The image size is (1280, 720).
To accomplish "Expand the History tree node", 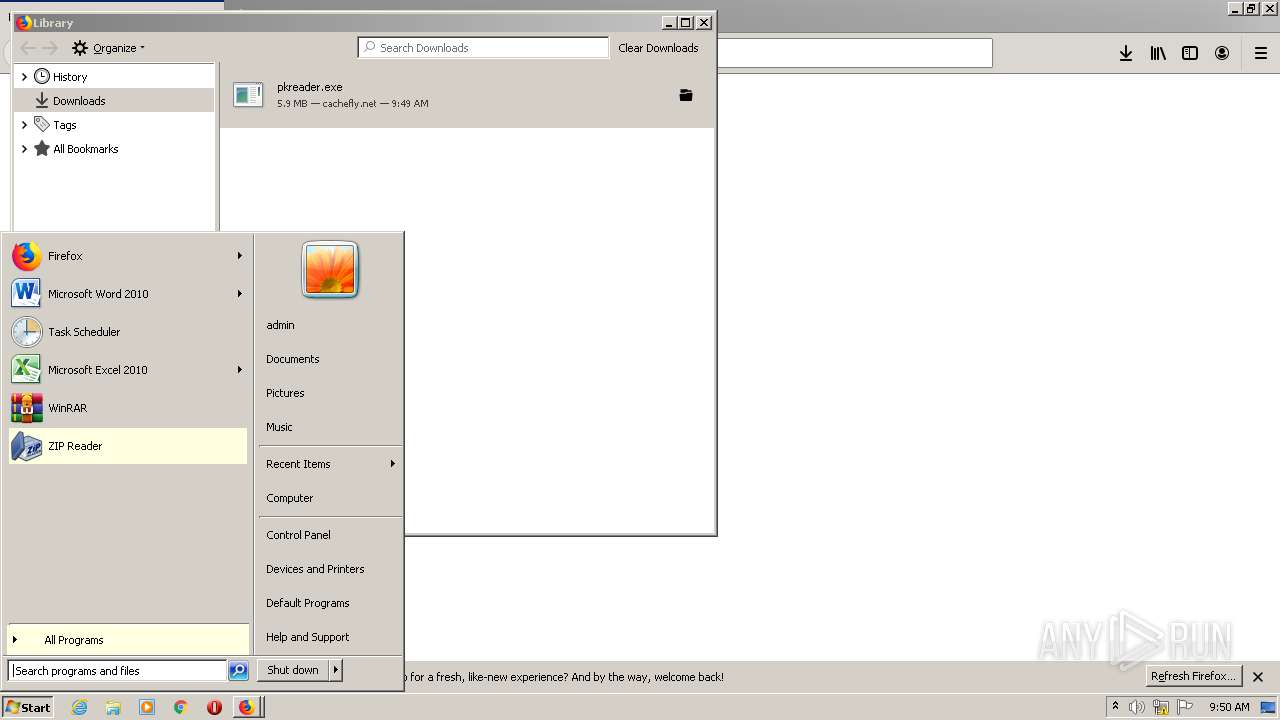I will (x=24, y=77).
